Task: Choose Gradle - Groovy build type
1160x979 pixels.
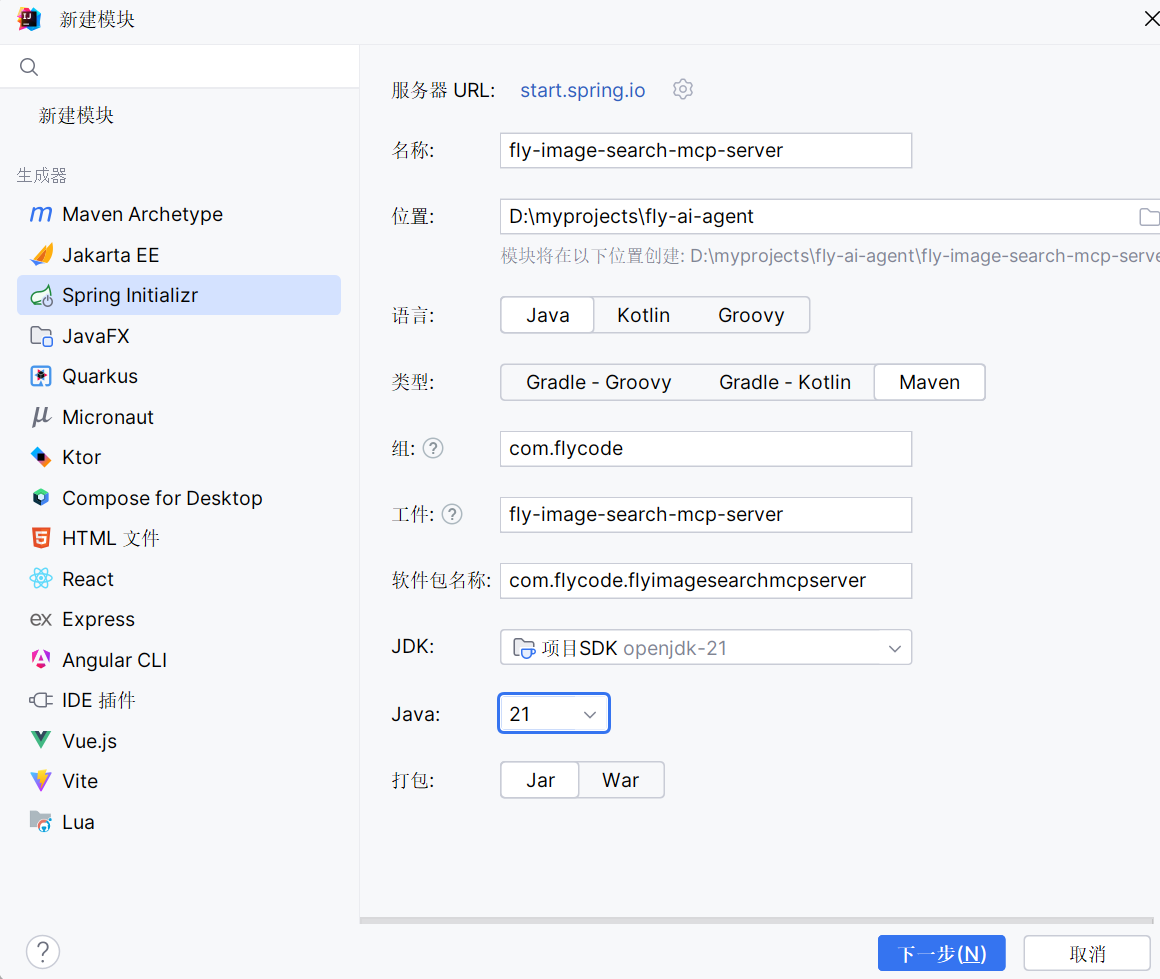Action: pos(598,383)
